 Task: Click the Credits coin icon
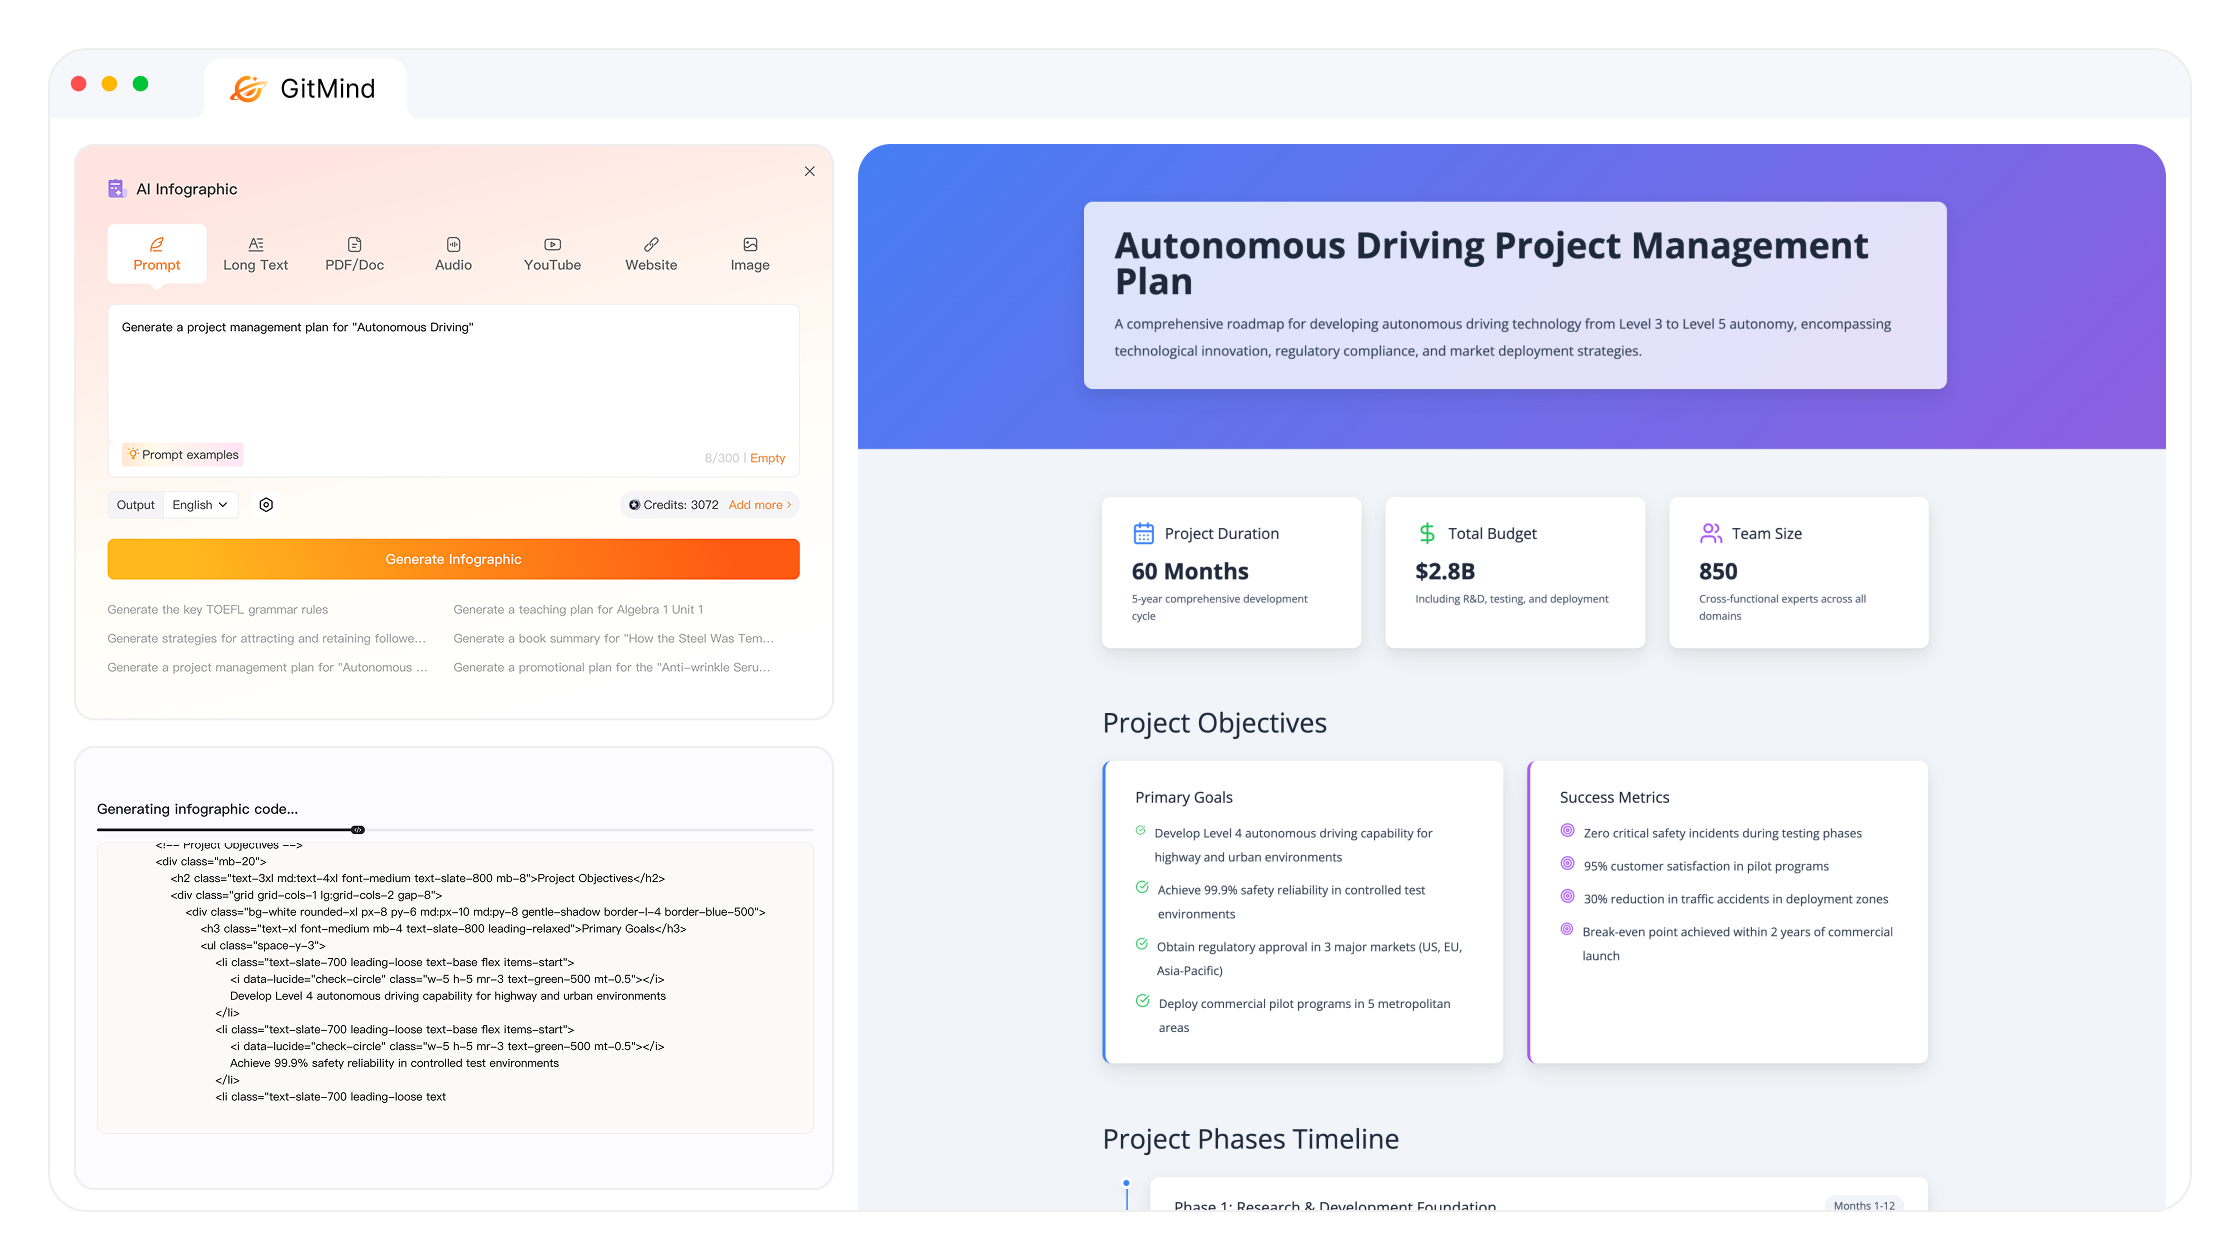pos(634,505)
